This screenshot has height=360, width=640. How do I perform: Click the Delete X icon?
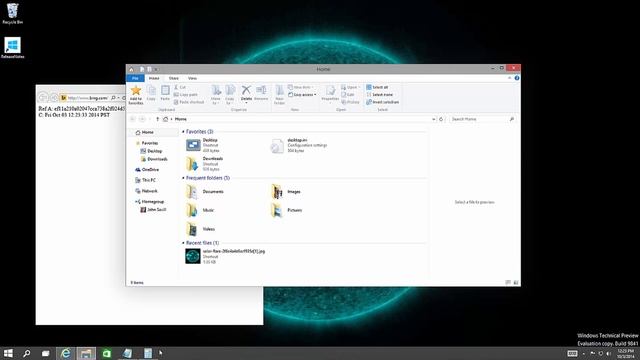(x=246, y=90)
